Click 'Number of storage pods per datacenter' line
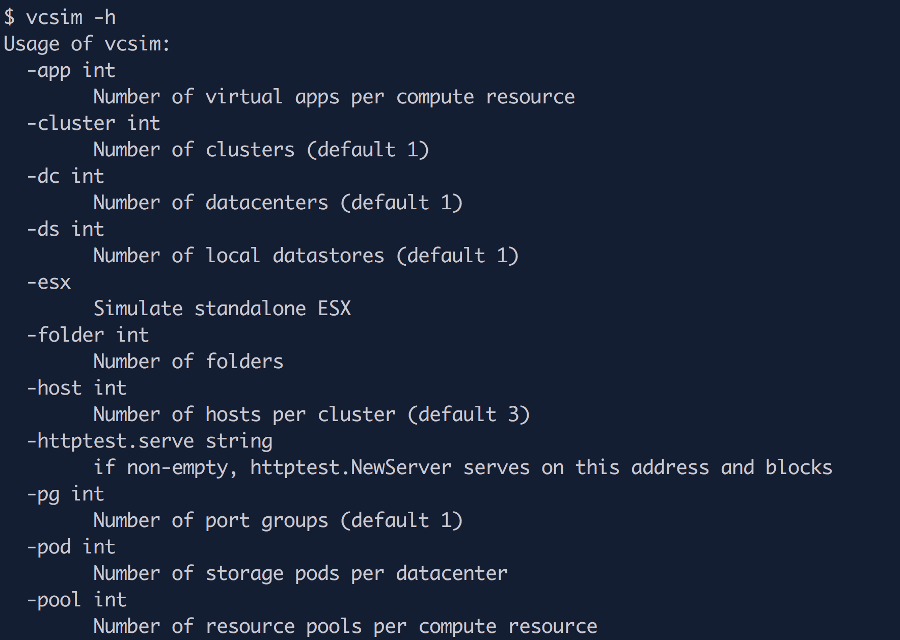This screenshot has height=640, width=900. [x=300, y=573]
